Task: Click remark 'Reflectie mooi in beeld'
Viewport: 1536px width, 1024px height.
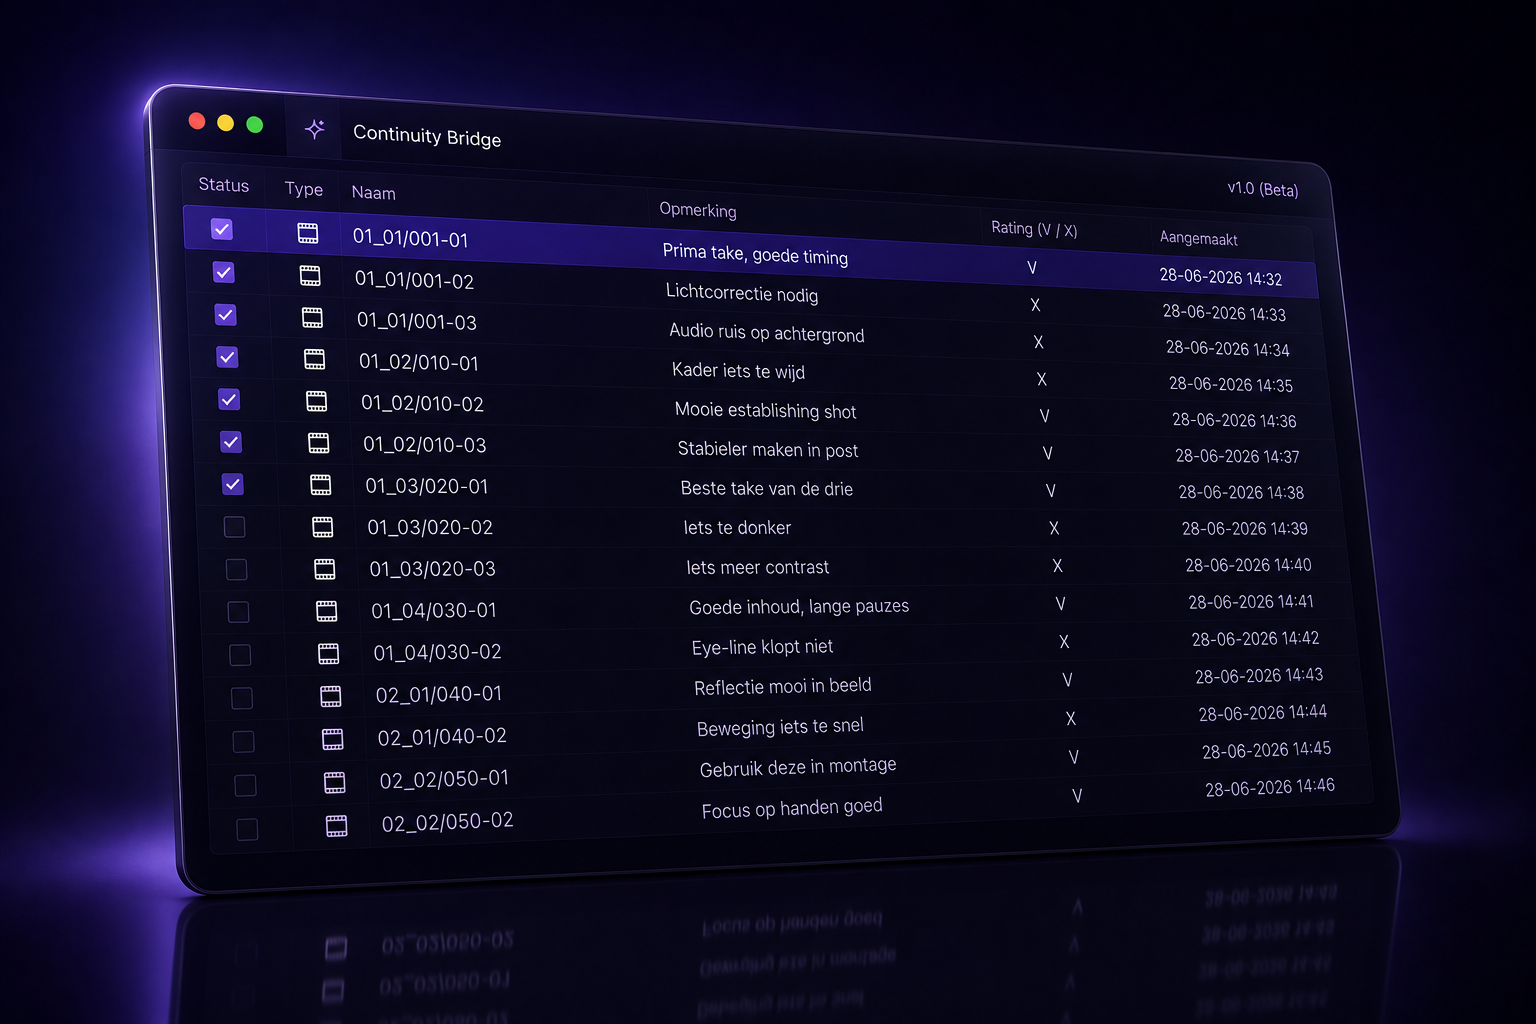Action: [783, 687]
